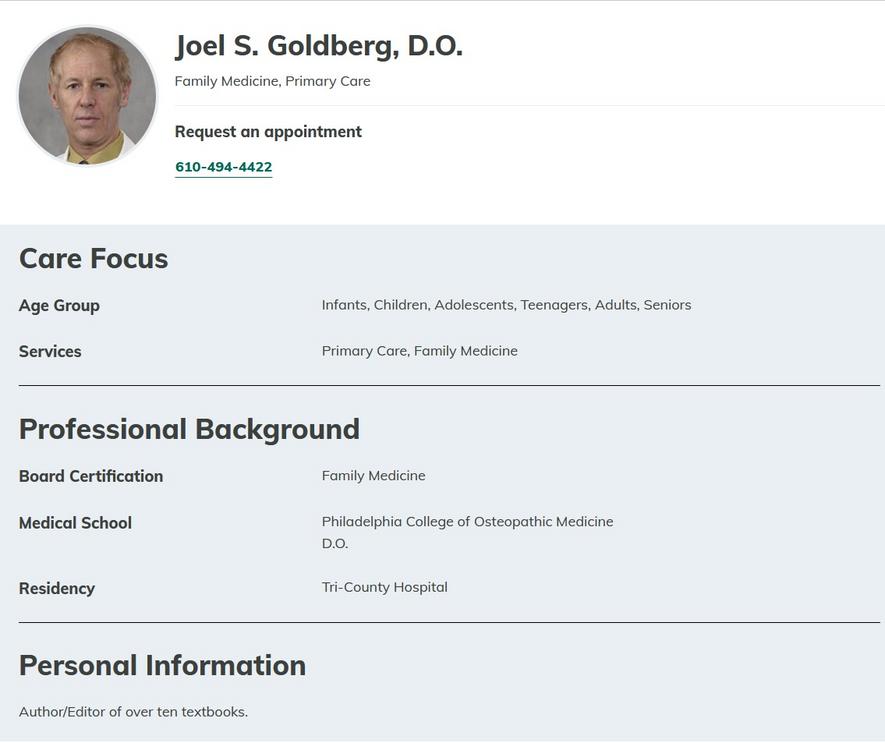Click the Professional Background heading
885x743 pixels.
(189, 429)
